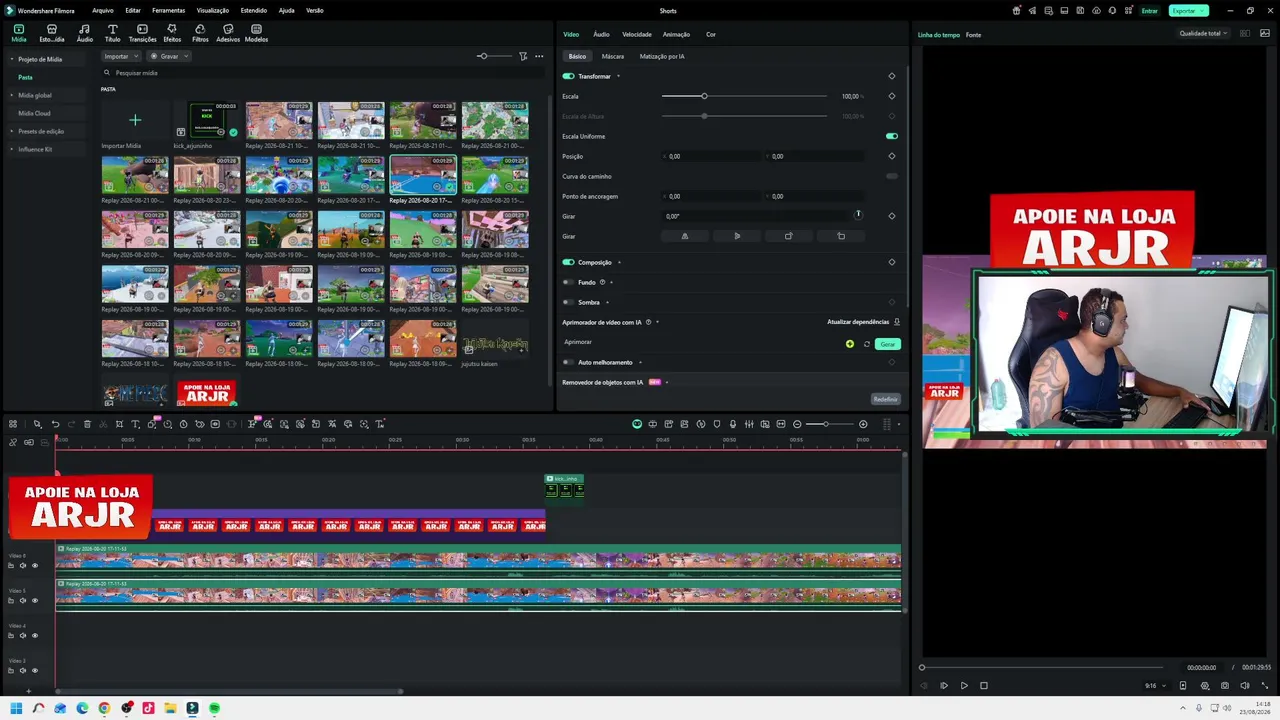The image size is (1280, 720).
Task: Enable the Sombra switch
Action: [568, 302]
